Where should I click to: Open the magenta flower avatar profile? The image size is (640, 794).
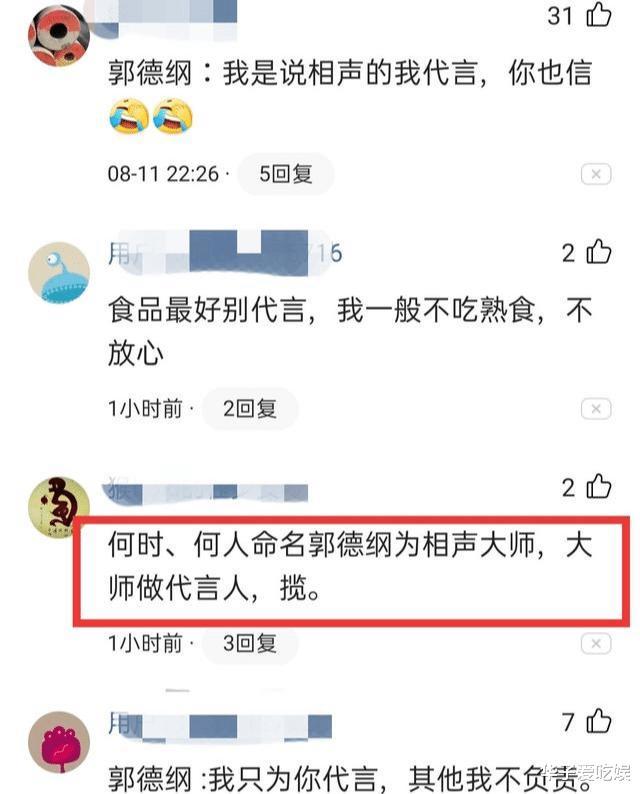point(59,742)
